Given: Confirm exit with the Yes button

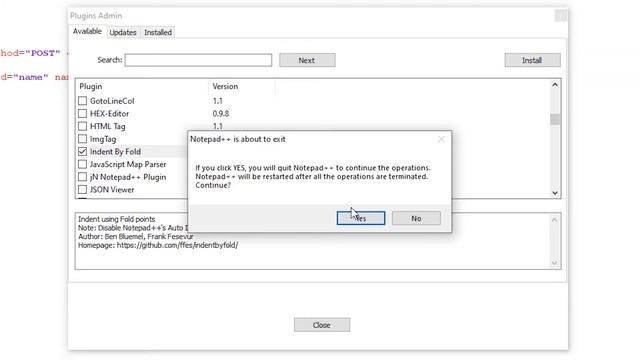Looking at the screenshot, I should pos(361,218).
